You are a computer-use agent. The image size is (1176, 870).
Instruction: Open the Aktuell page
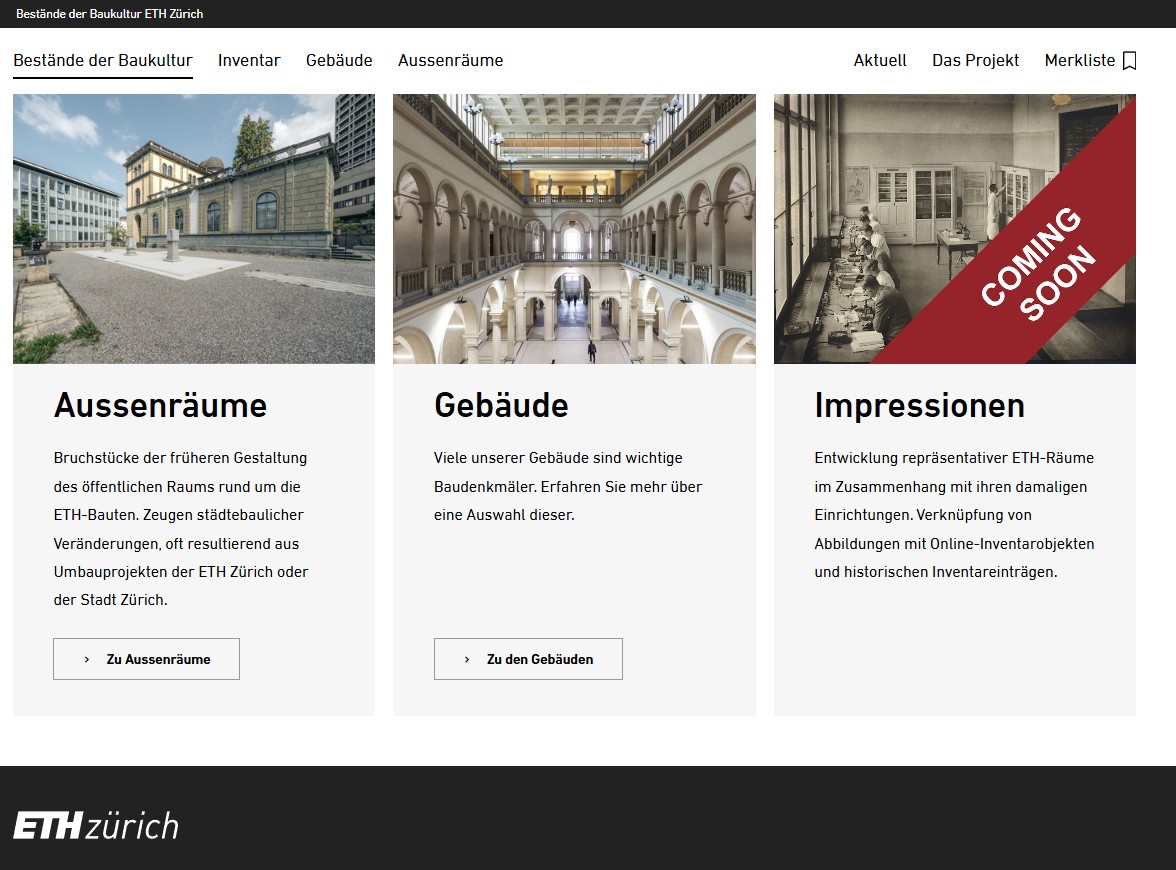pyautogui.click(x=880, y=60)
